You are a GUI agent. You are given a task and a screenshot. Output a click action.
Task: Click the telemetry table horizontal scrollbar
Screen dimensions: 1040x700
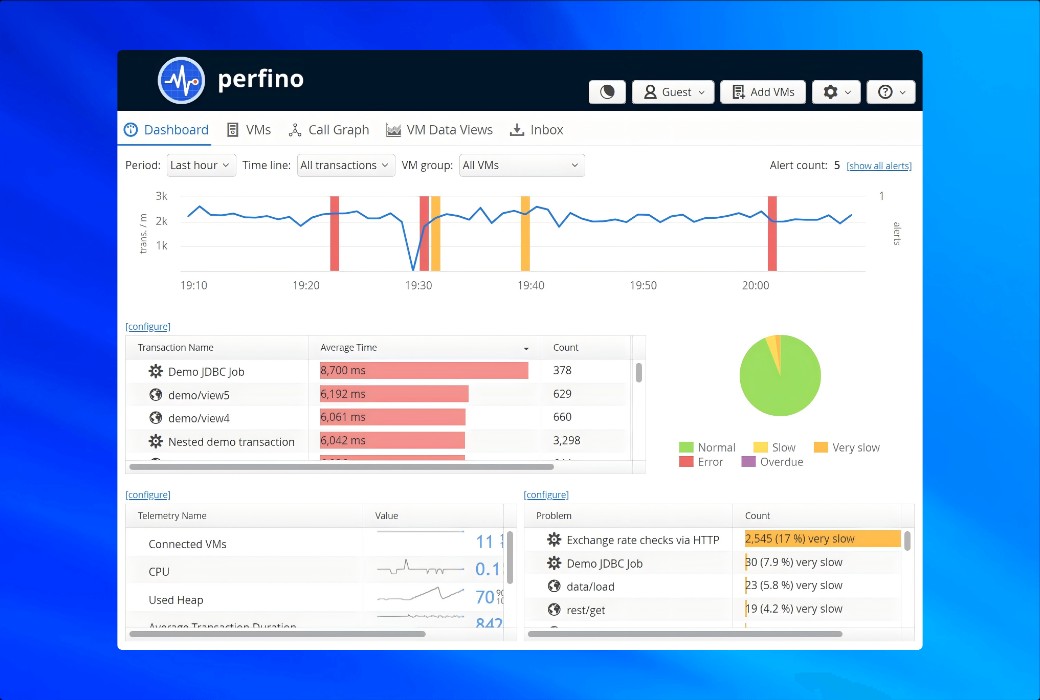(277, 634)
